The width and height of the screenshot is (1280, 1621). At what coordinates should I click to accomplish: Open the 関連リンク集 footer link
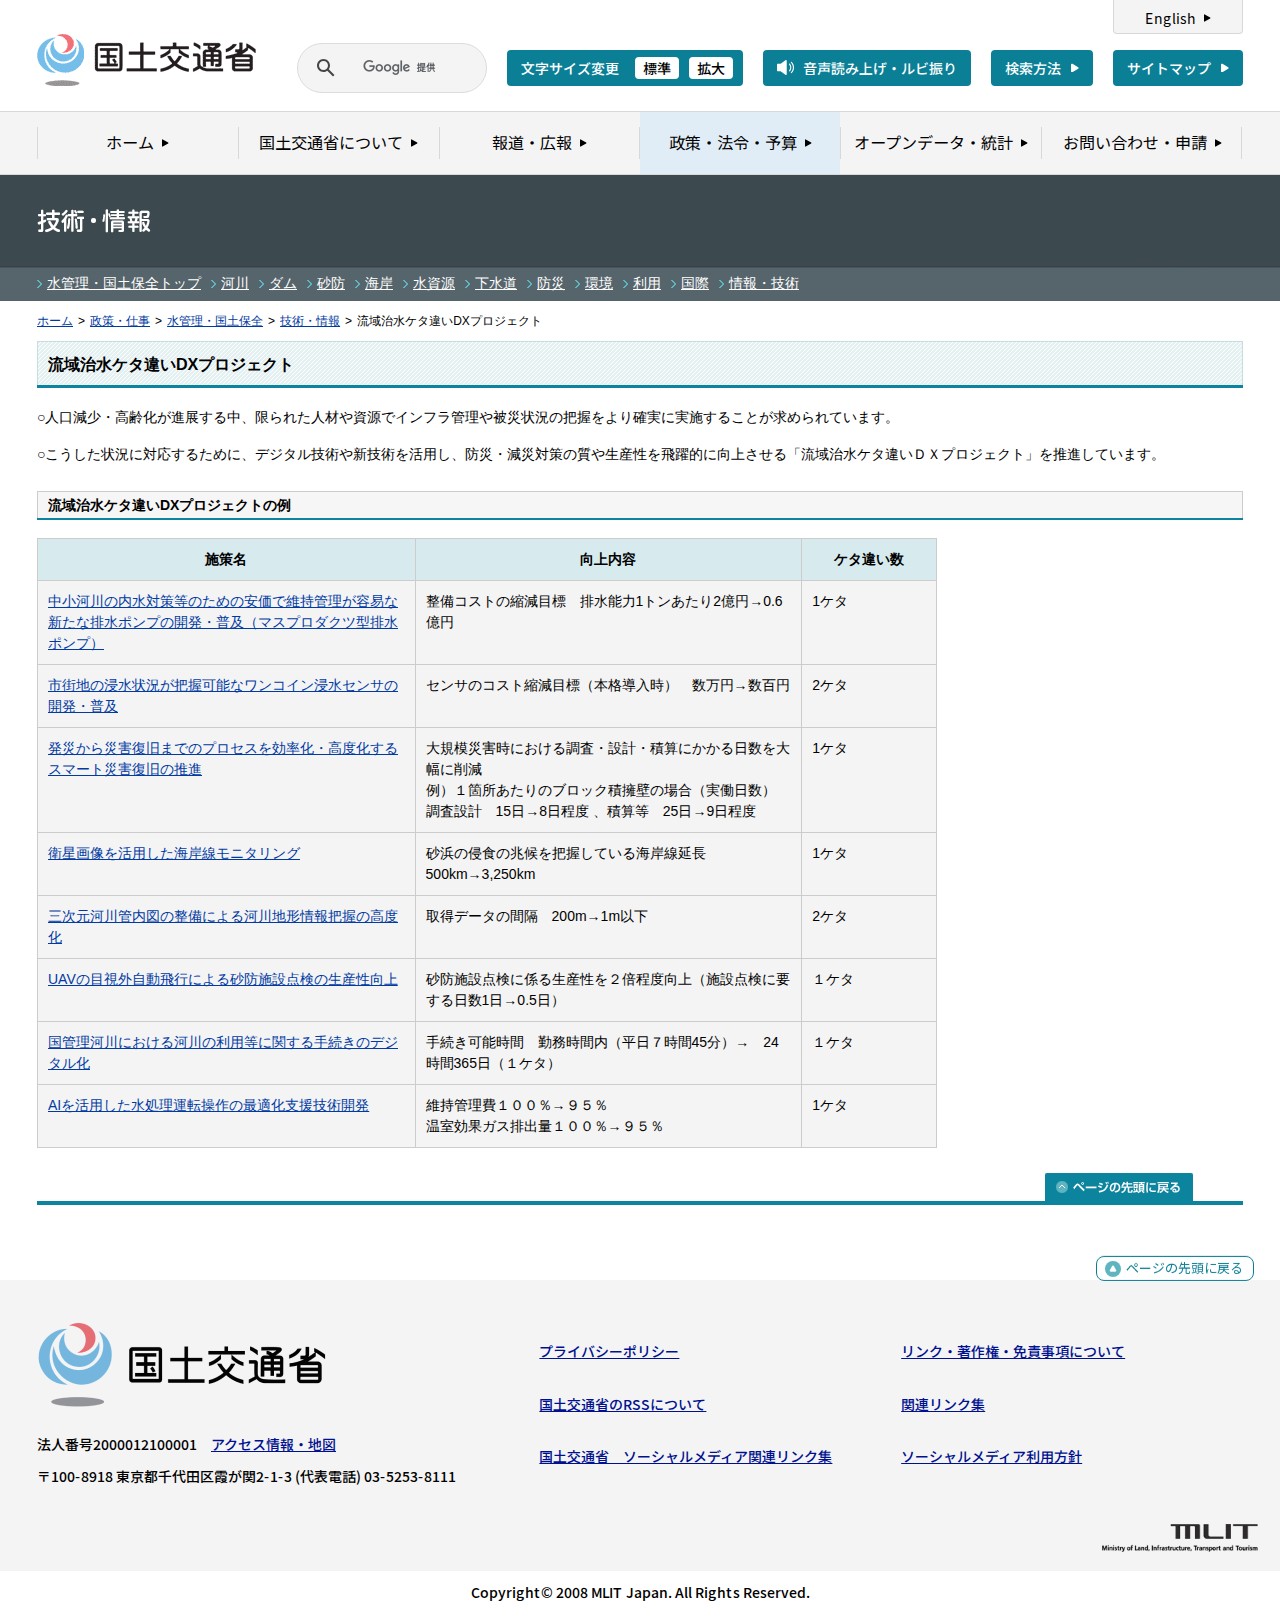(943, 1405)
